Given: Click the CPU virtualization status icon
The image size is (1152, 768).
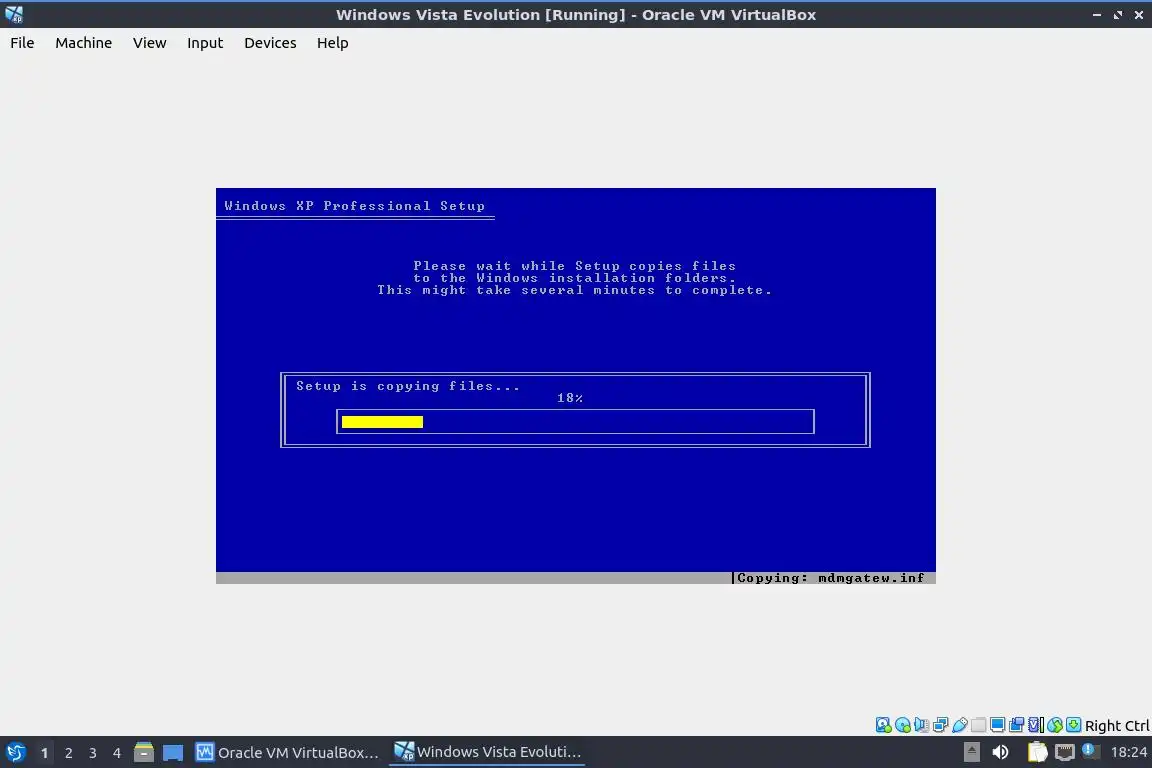Looking at the screenshot, I should pos(1036,725).
